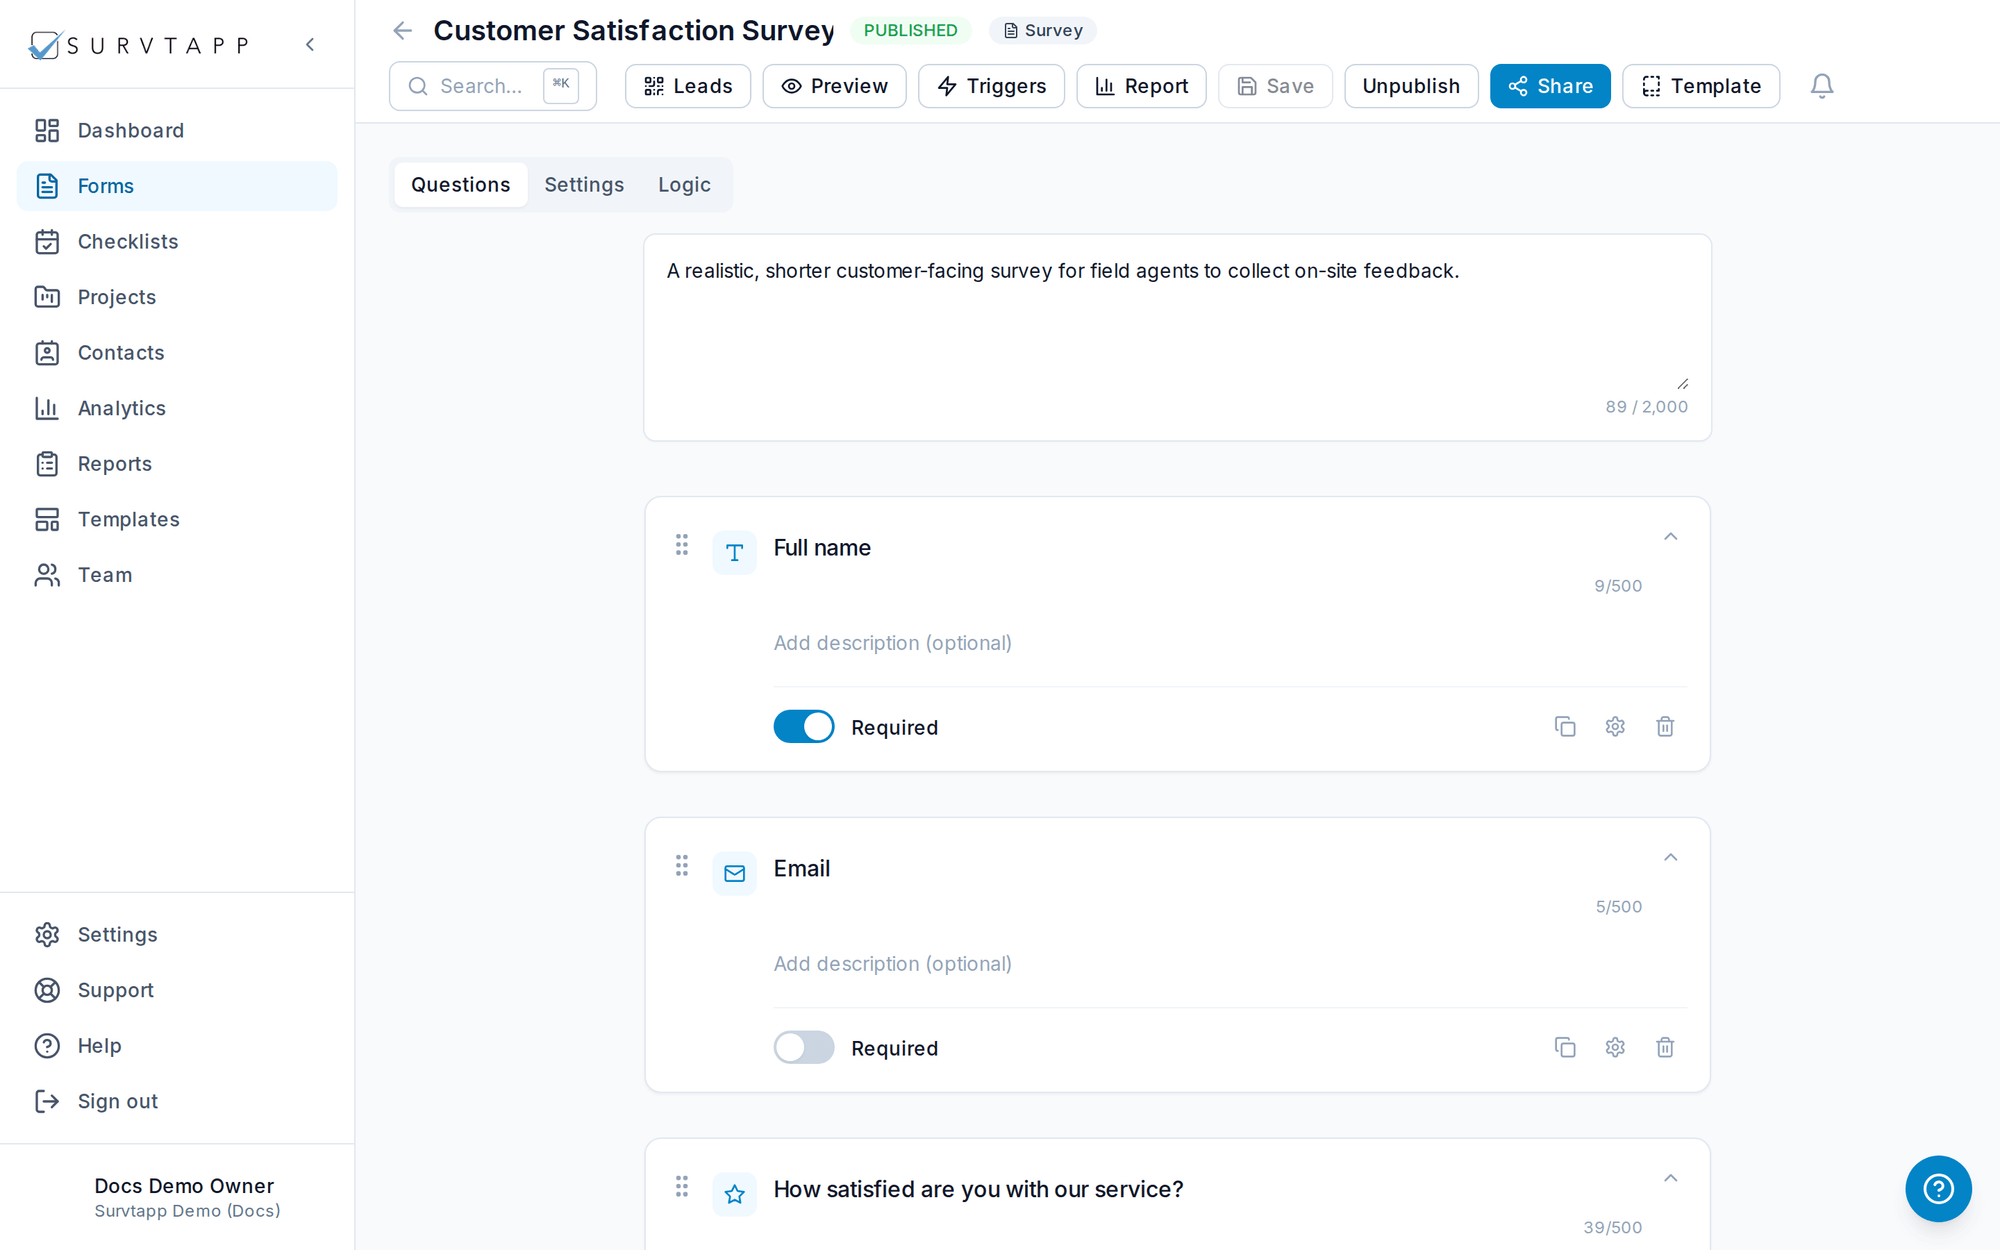Sign out of the account

[x=177, y=1101]
